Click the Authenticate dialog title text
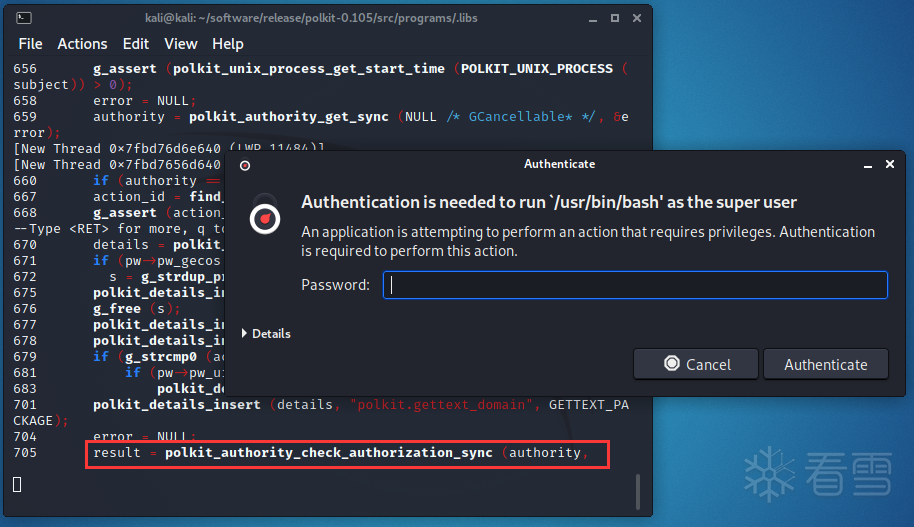 pyautogui.click(x=560, y=164)
